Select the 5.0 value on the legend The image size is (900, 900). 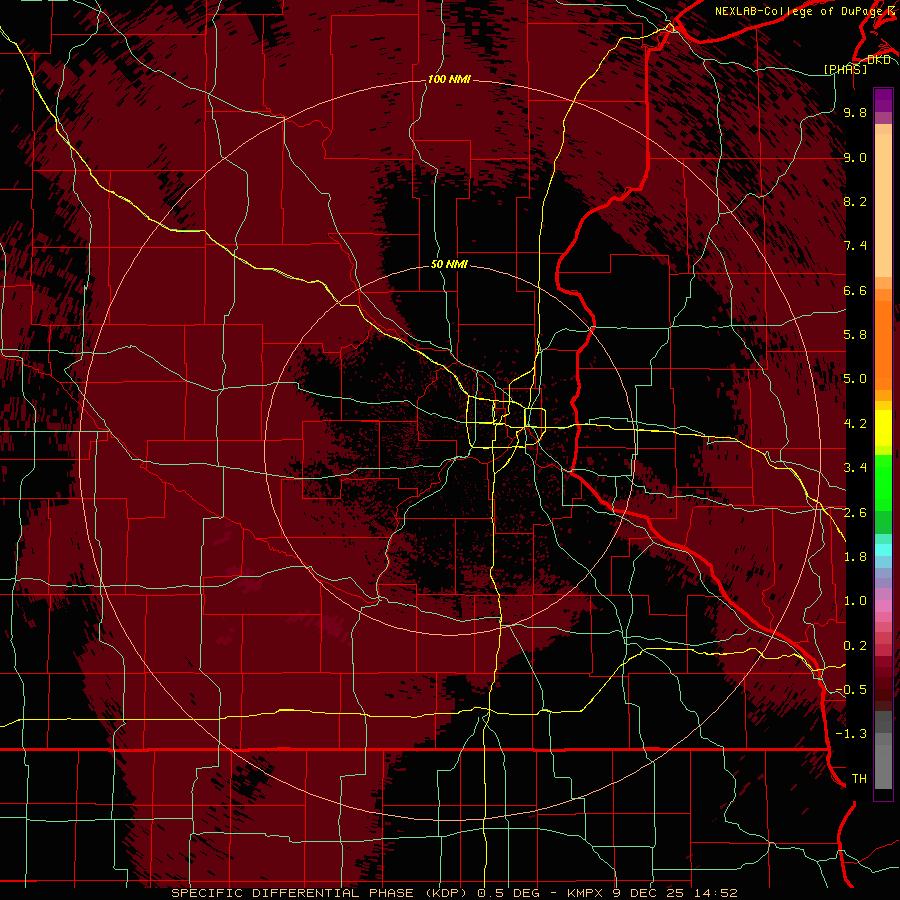[x=855, y=379]
